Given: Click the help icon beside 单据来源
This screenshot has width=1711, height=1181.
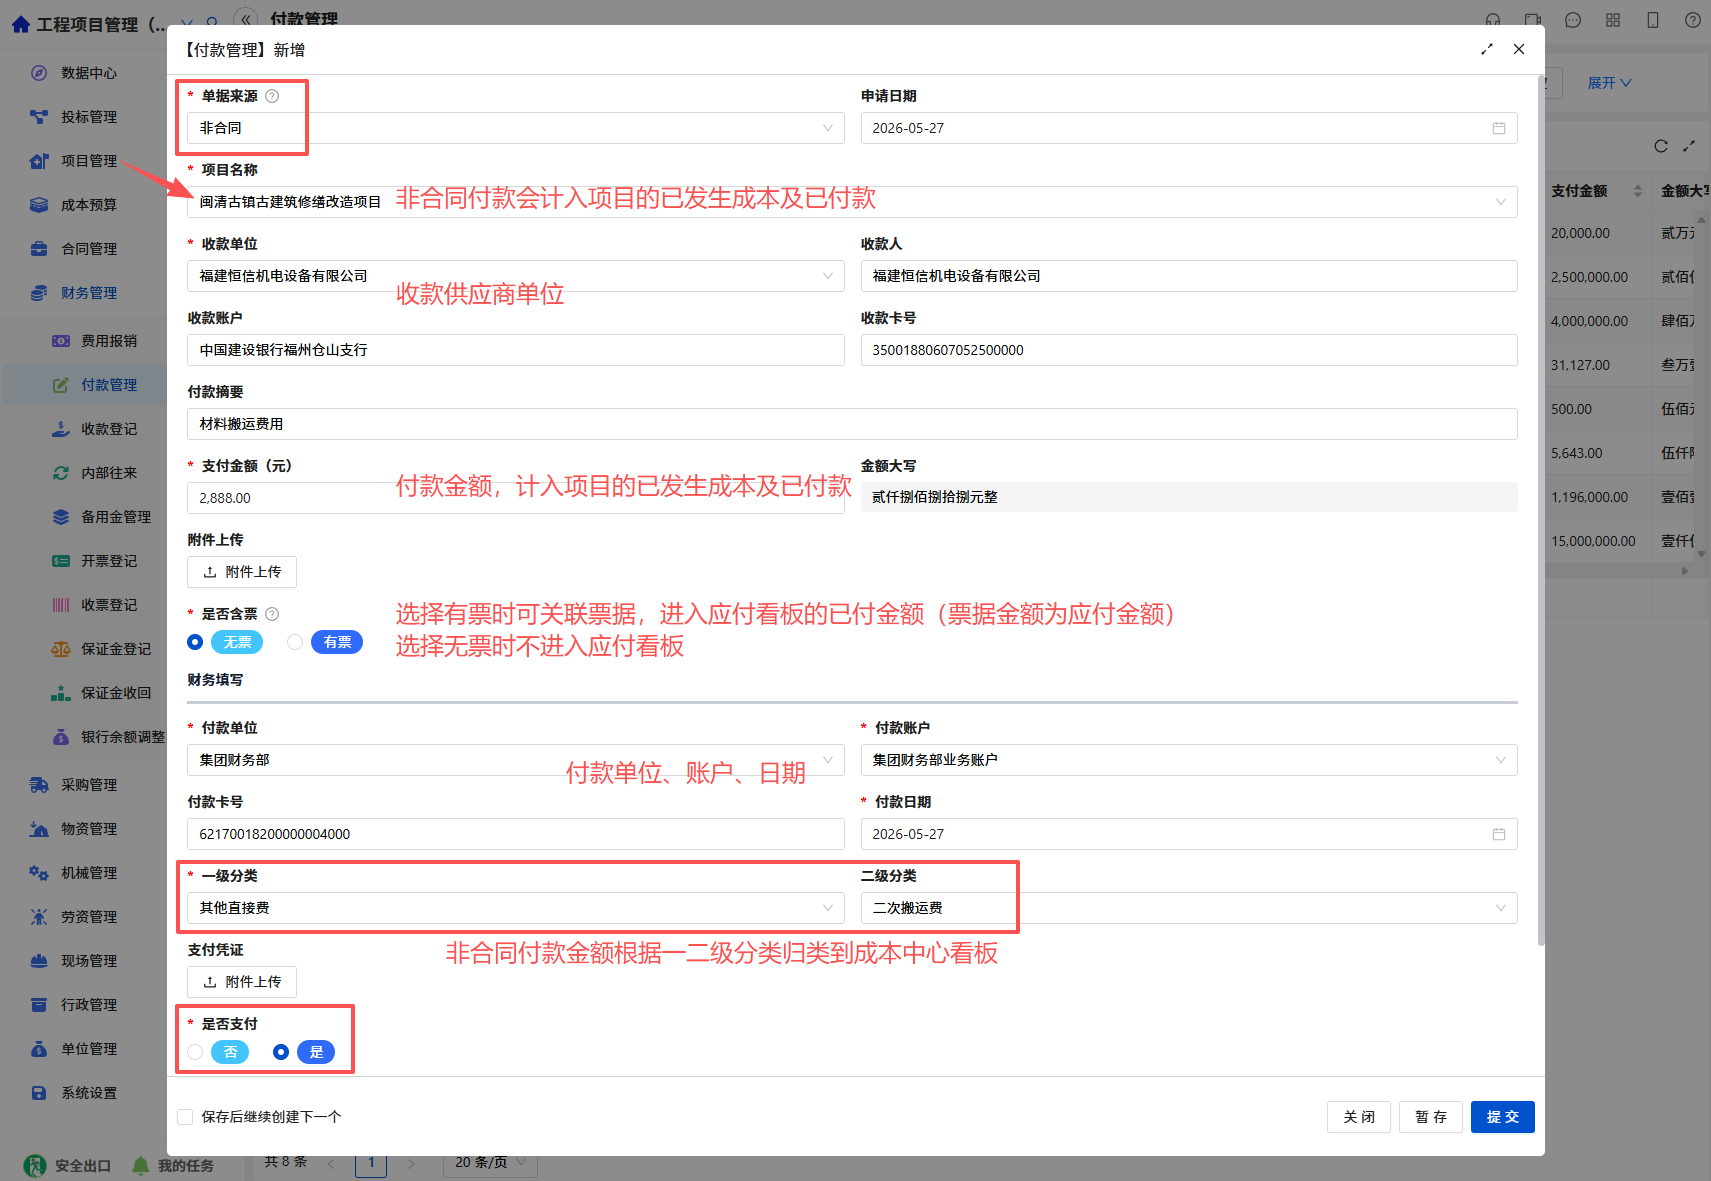Looking at the screenshot, I should coord(272,96).
